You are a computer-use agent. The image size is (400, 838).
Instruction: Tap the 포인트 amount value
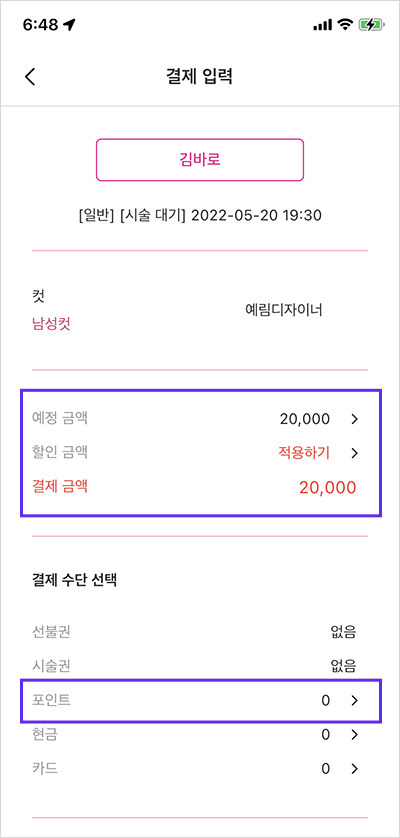click(326, 701)
